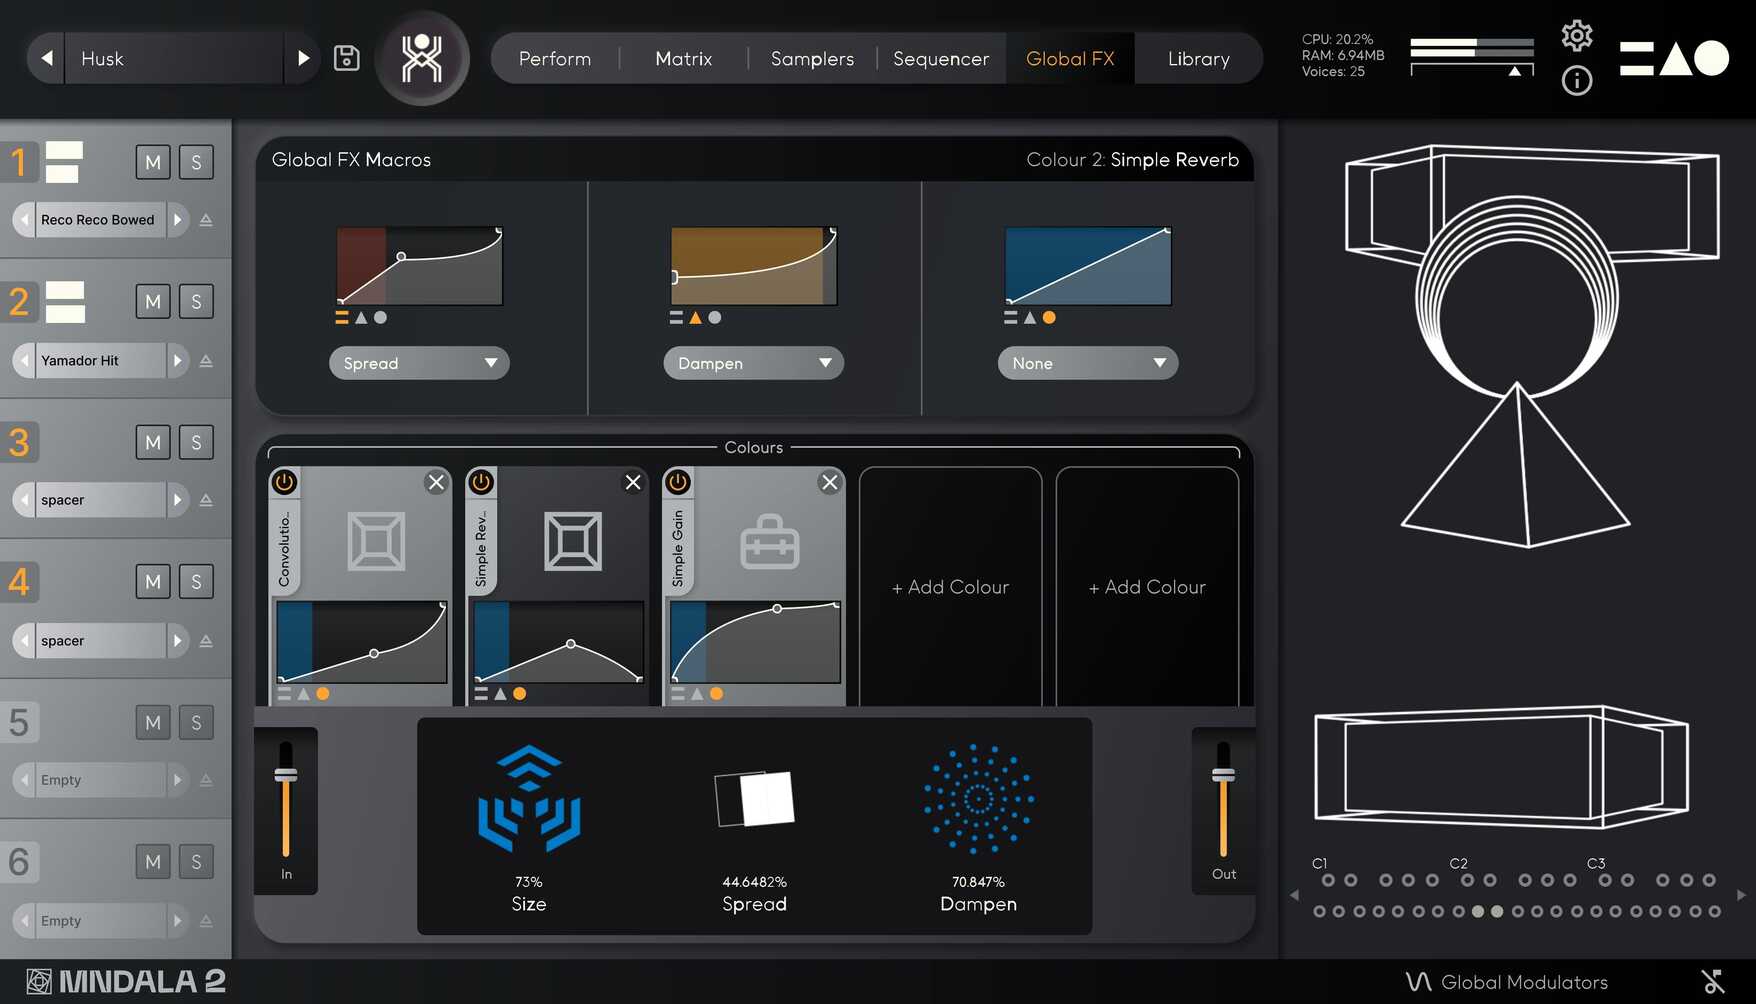Image resolution: width=1756 pixels, height=1004 pixels.
Task: Click the save preset floppy disk icon
Action: 346,58
